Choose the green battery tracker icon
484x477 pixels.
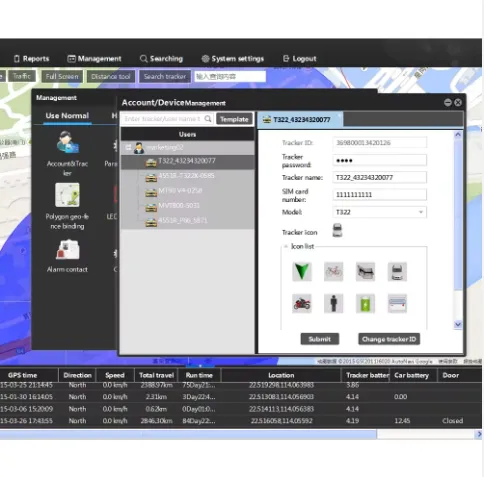[365, 303]
